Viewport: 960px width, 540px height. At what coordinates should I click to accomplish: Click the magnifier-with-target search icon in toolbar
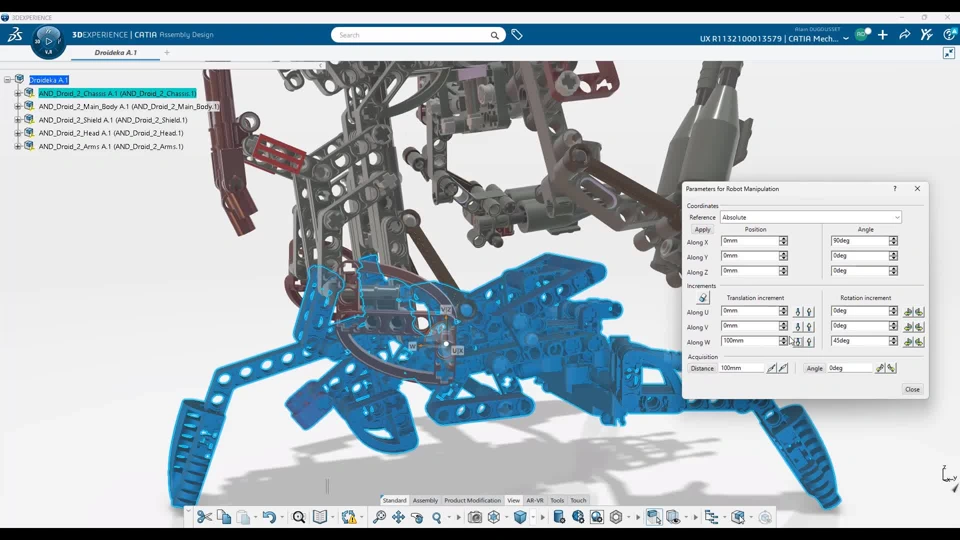click(299, 517)
